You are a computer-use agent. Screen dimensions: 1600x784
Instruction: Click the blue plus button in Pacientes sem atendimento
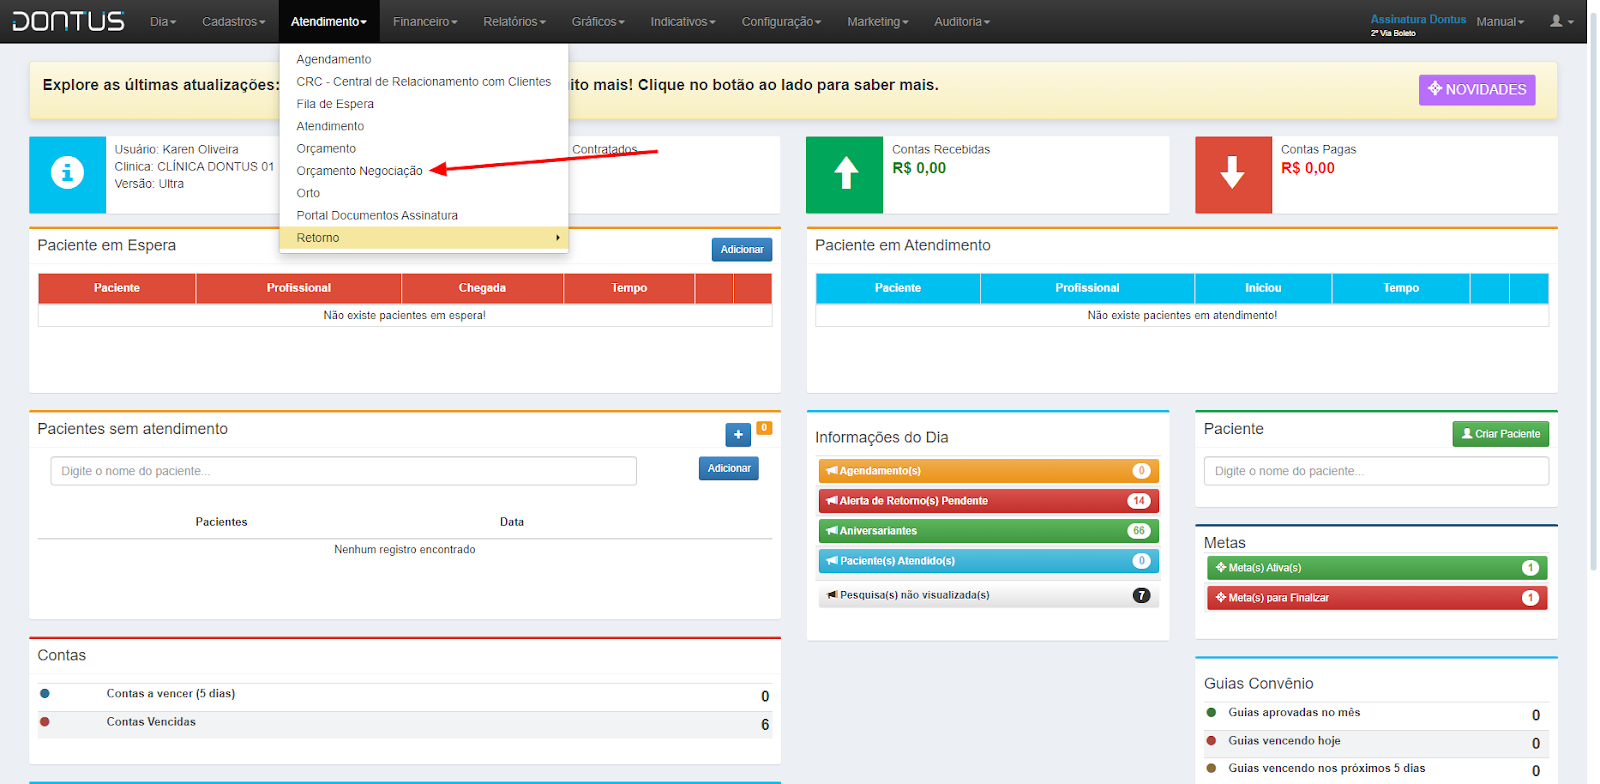click(x=738, y=435)
